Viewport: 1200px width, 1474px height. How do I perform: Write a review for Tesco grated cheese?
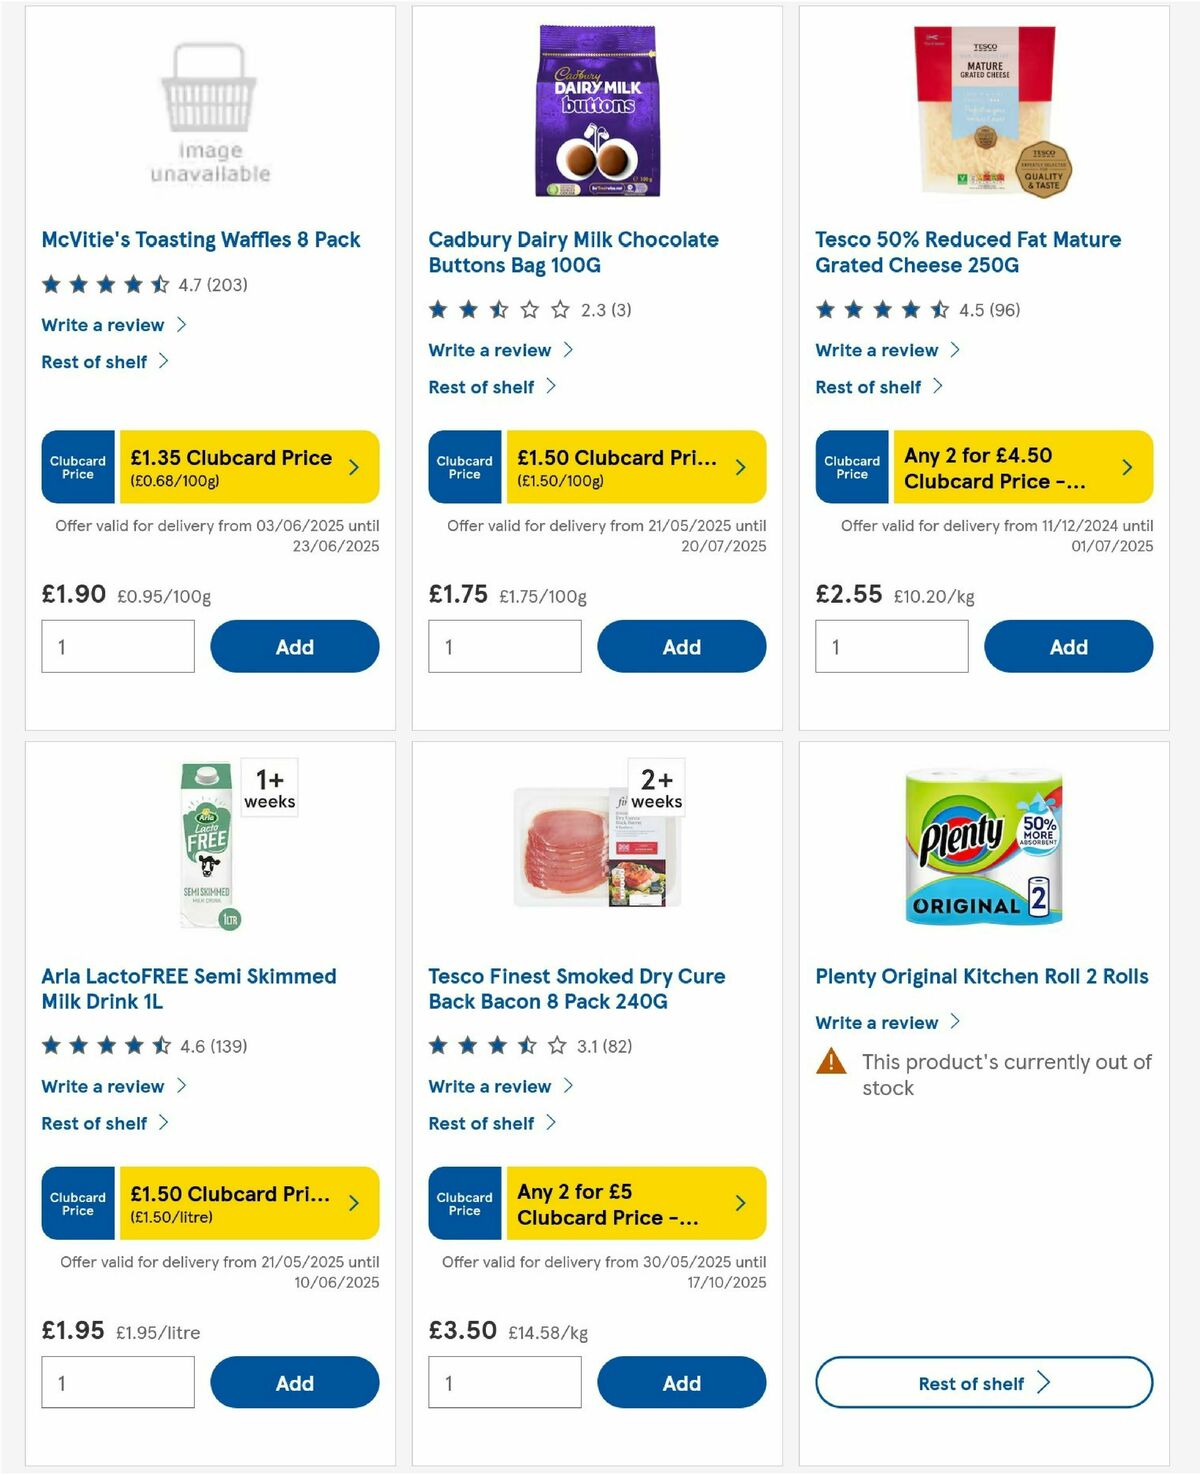876,350
